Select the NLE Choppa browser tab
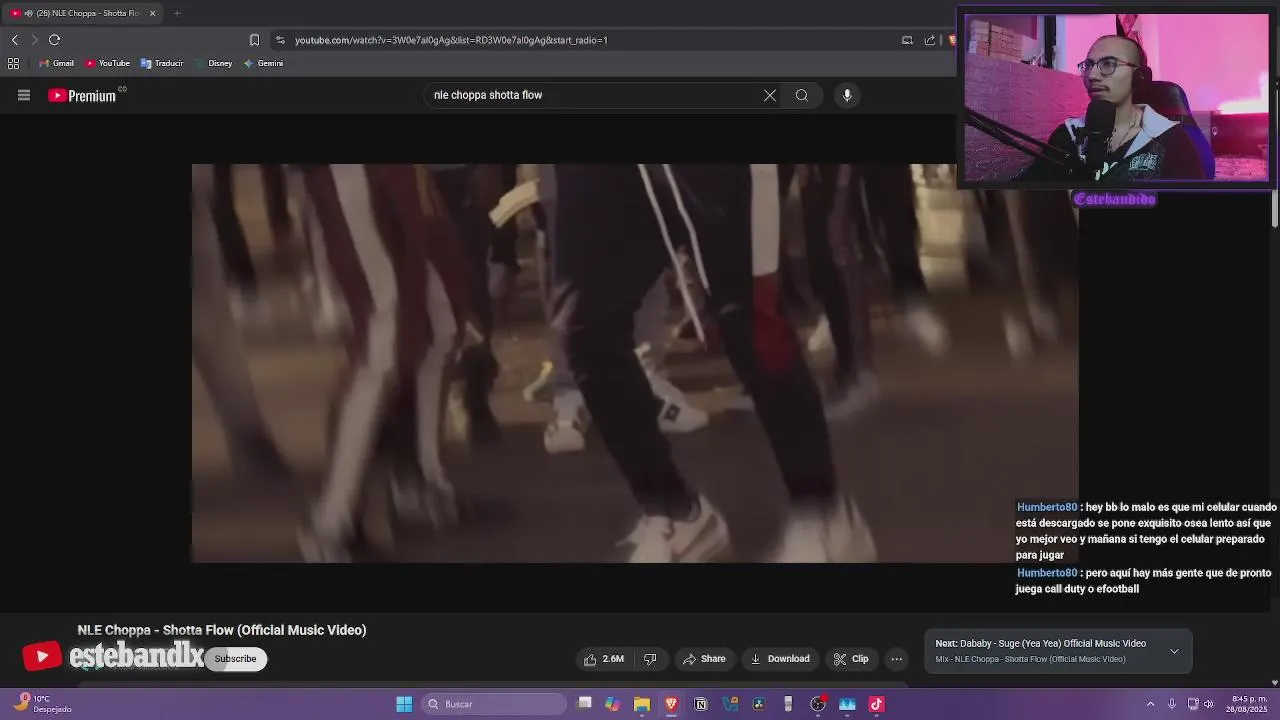The height and width of the screenshot is (720, 1280). tap(82, 13)
